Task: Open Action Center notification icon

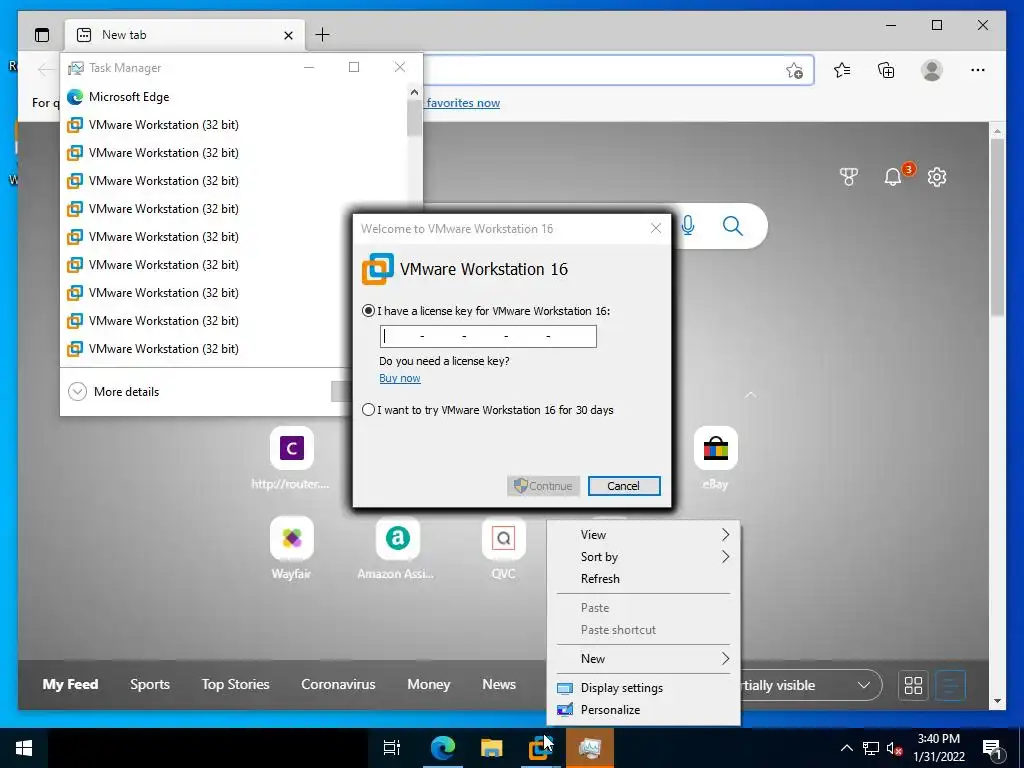Action: [x=993, y=748]
